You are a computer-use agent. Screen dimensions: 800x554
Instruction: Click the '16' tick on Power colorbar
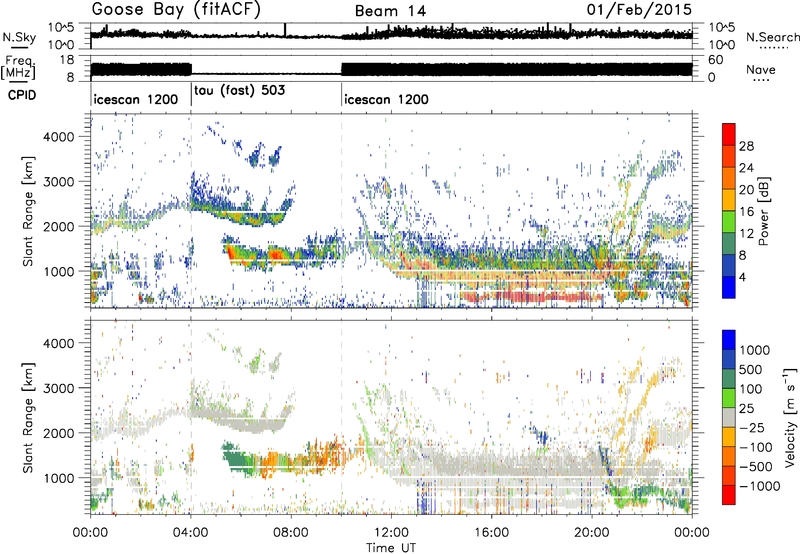(x=746, y=212)
